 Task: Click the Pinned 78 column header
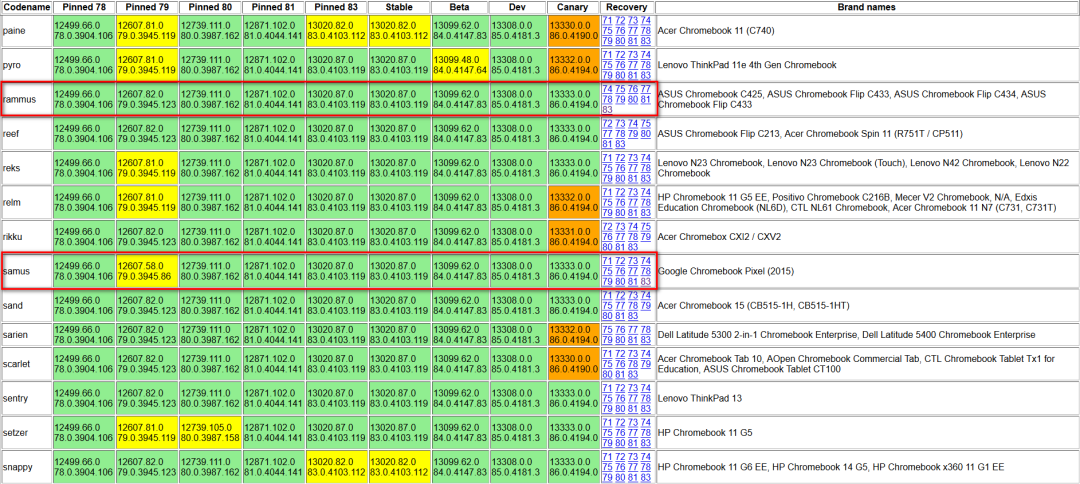click(83, 7)
